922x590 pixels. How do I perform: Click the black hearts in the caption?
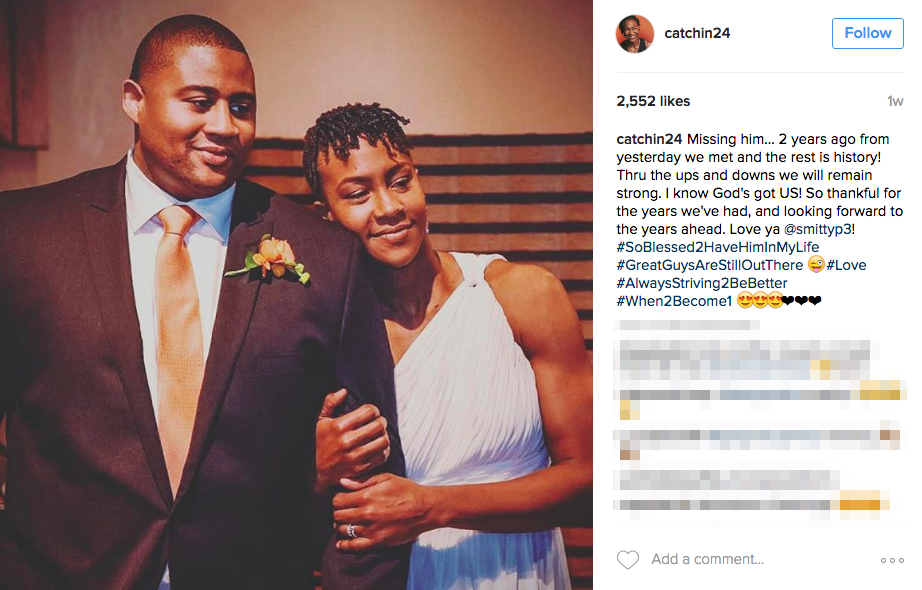(801, 301)
